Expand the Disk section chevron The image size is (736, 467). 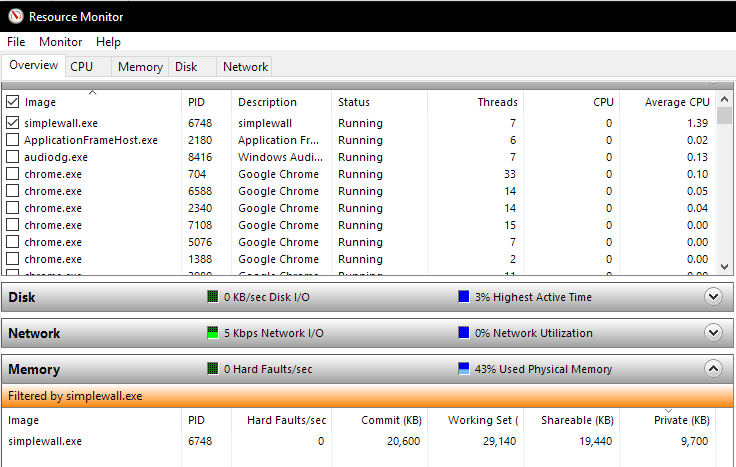(713, 297)
